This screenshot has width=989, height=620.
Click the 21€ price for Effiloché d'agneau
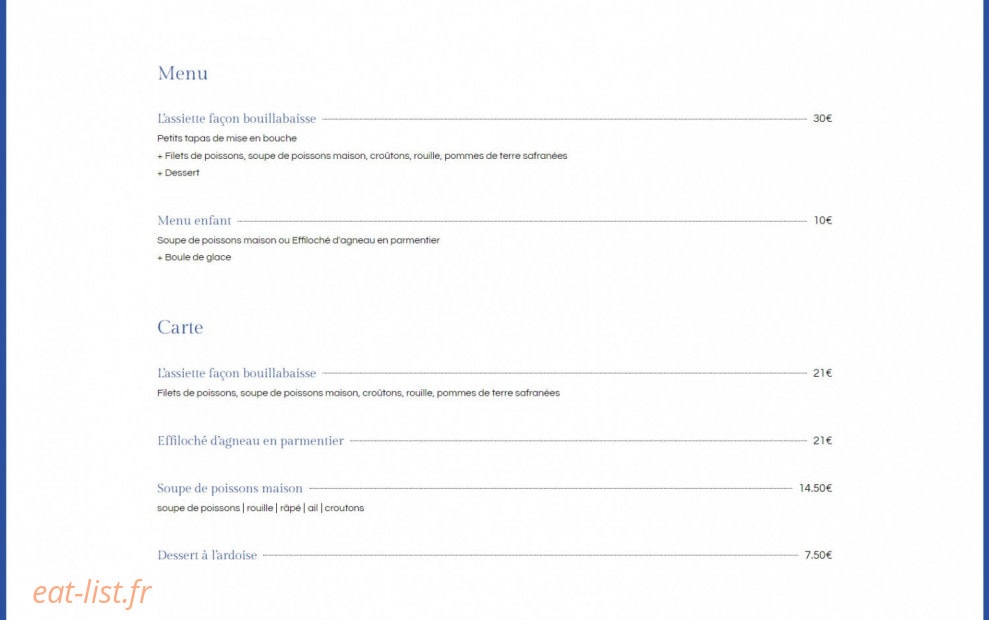tap(822, 441)
